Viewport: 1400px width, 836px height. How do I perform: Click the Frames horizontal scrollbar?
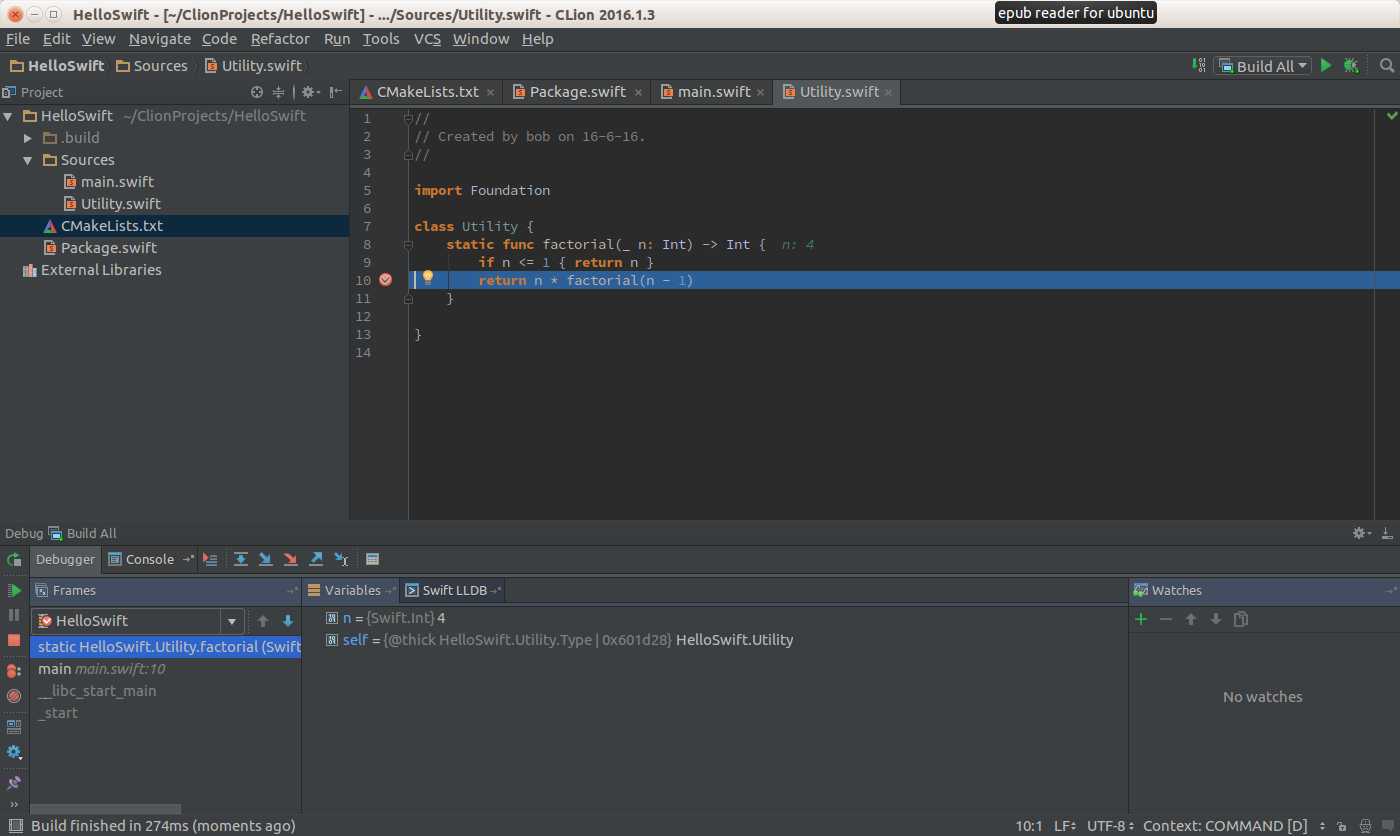coord(106,809)
